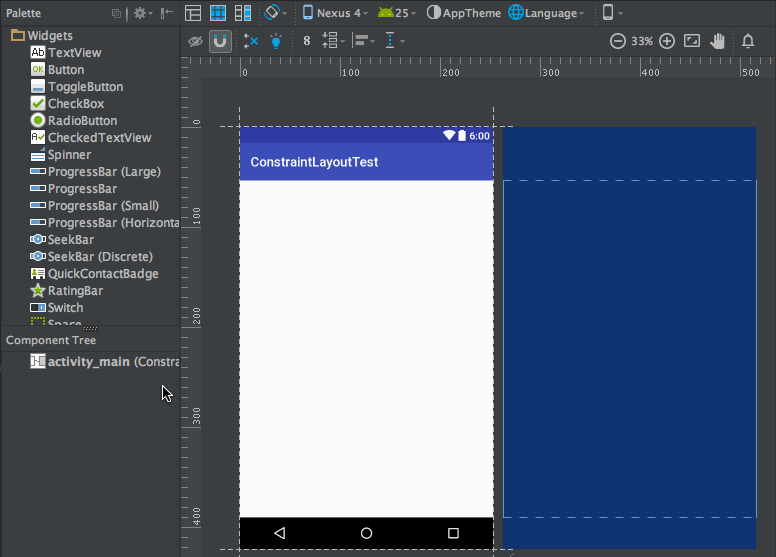Switch to Blueprint view mode
This screenshot has height=557, width=776.
[x=217, y=13]
